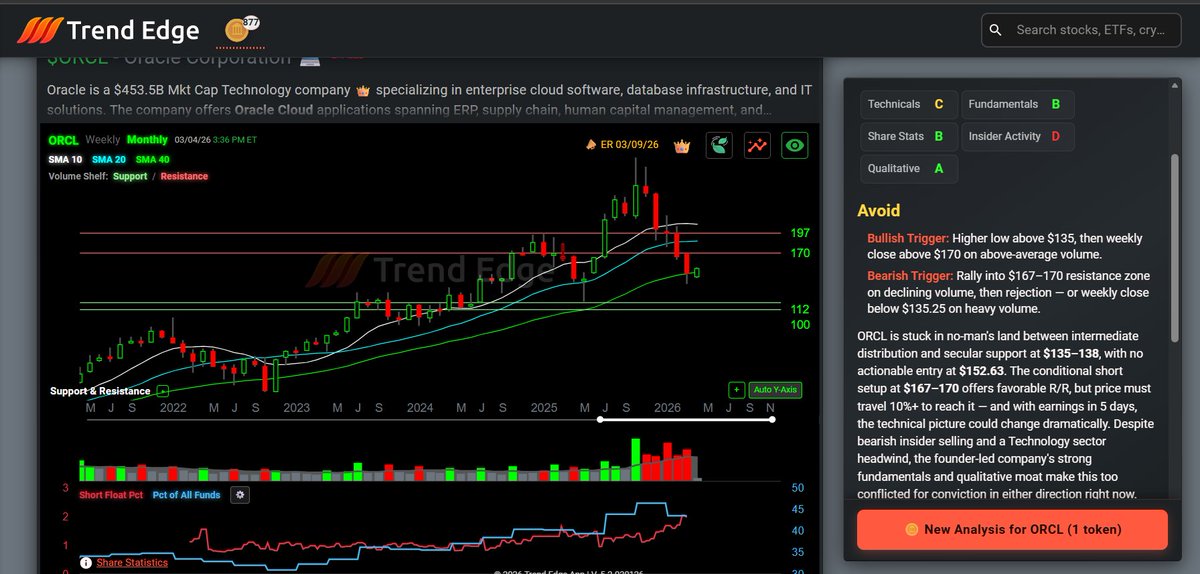Request New Analysis for ORCL
Viewport: 1200px width, 574px height.
[1012, 529]
